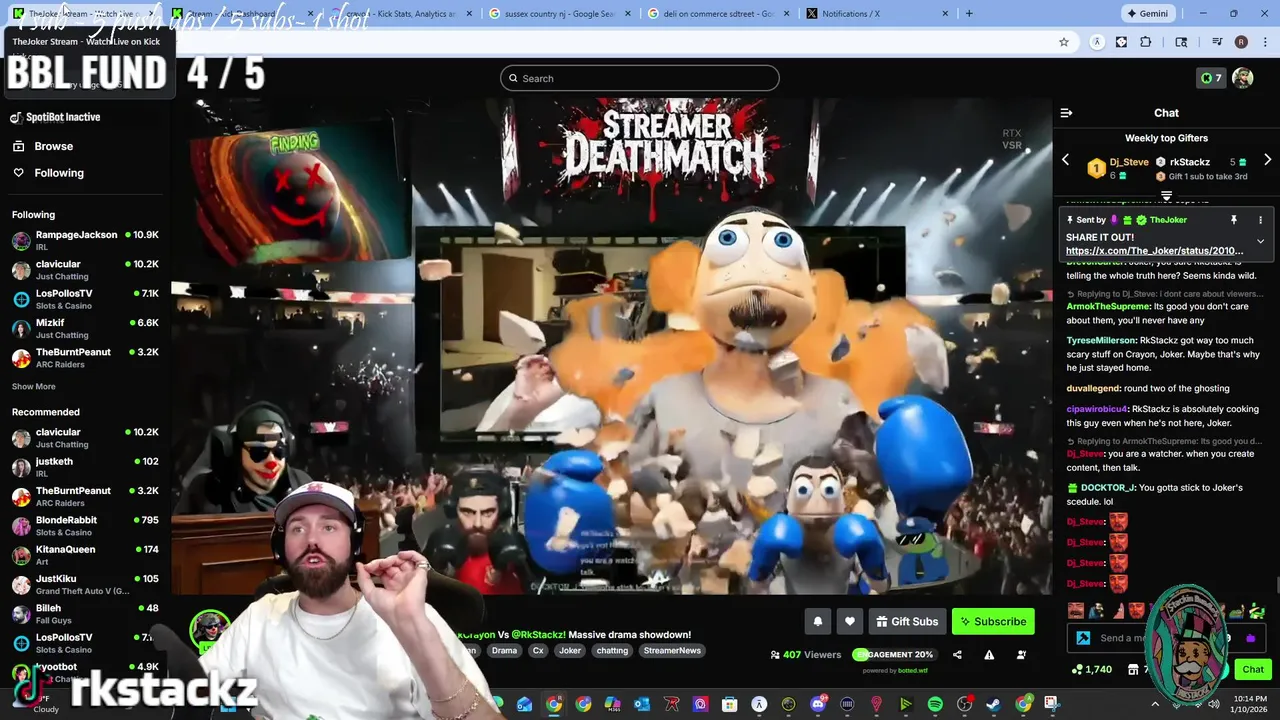Click the pin icon on pinned message

point(1233,220)
